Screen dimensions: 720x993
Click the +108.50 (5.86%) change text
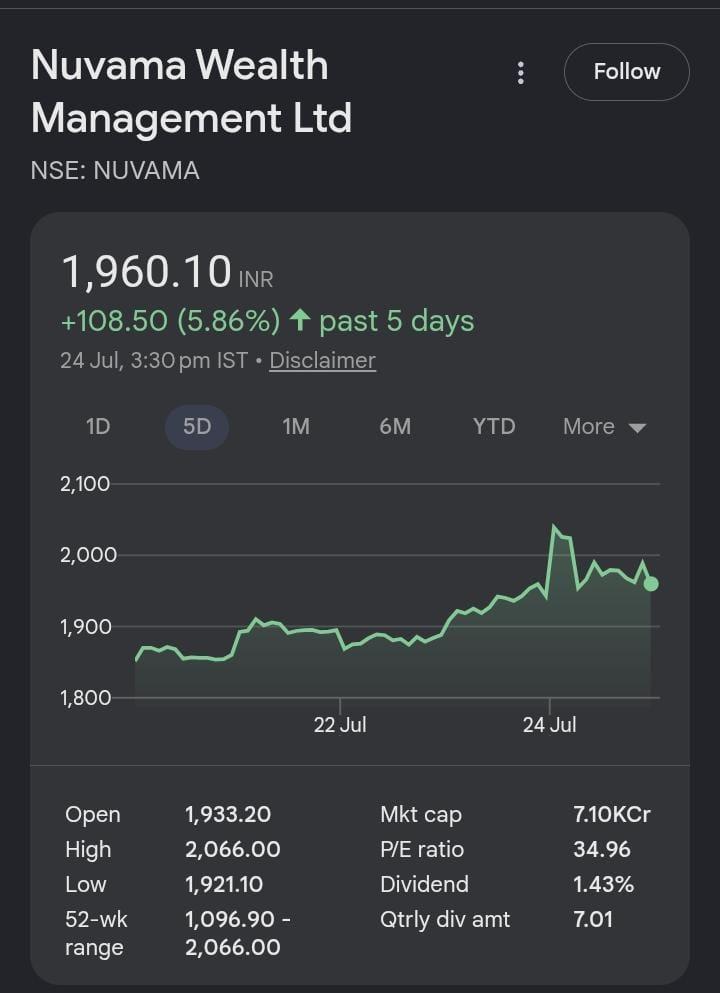pos(170,321)
